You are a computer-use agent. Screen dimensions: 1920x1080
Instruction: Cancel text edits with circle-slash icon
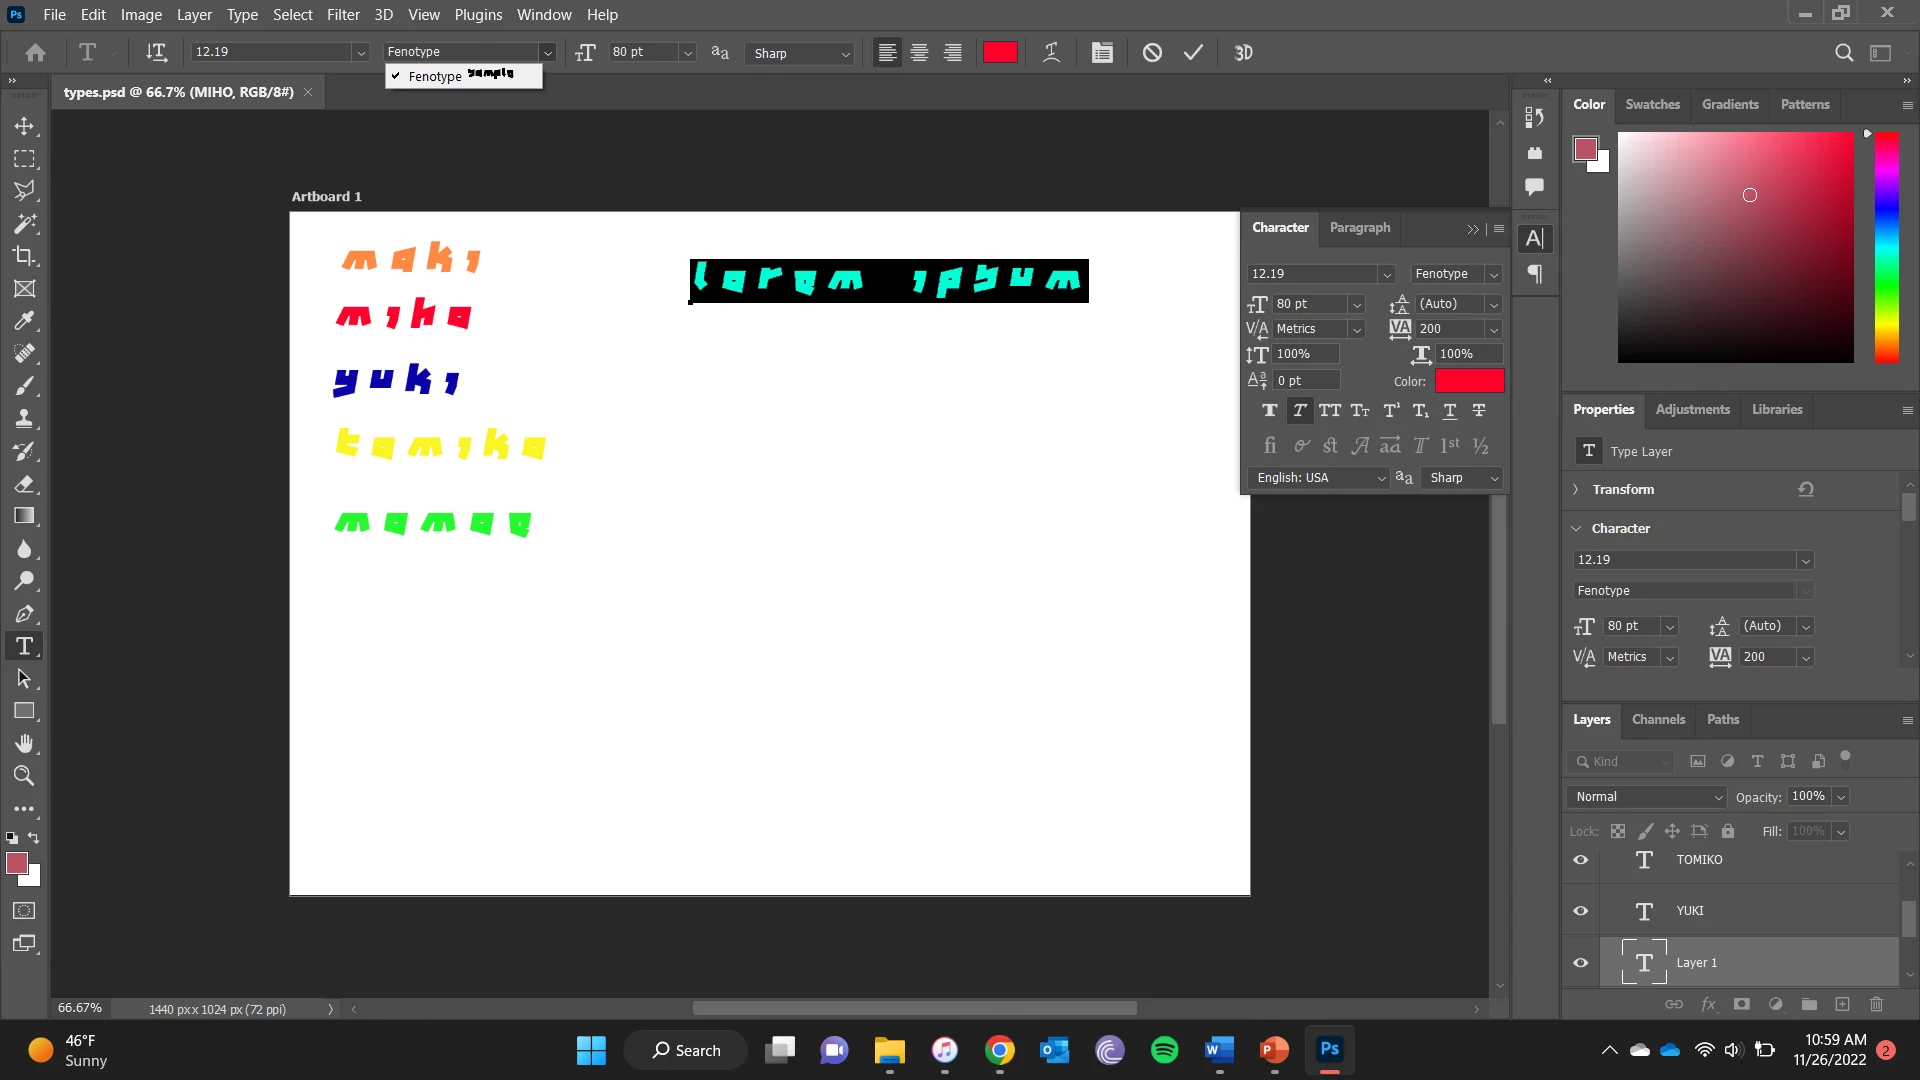1152,53
